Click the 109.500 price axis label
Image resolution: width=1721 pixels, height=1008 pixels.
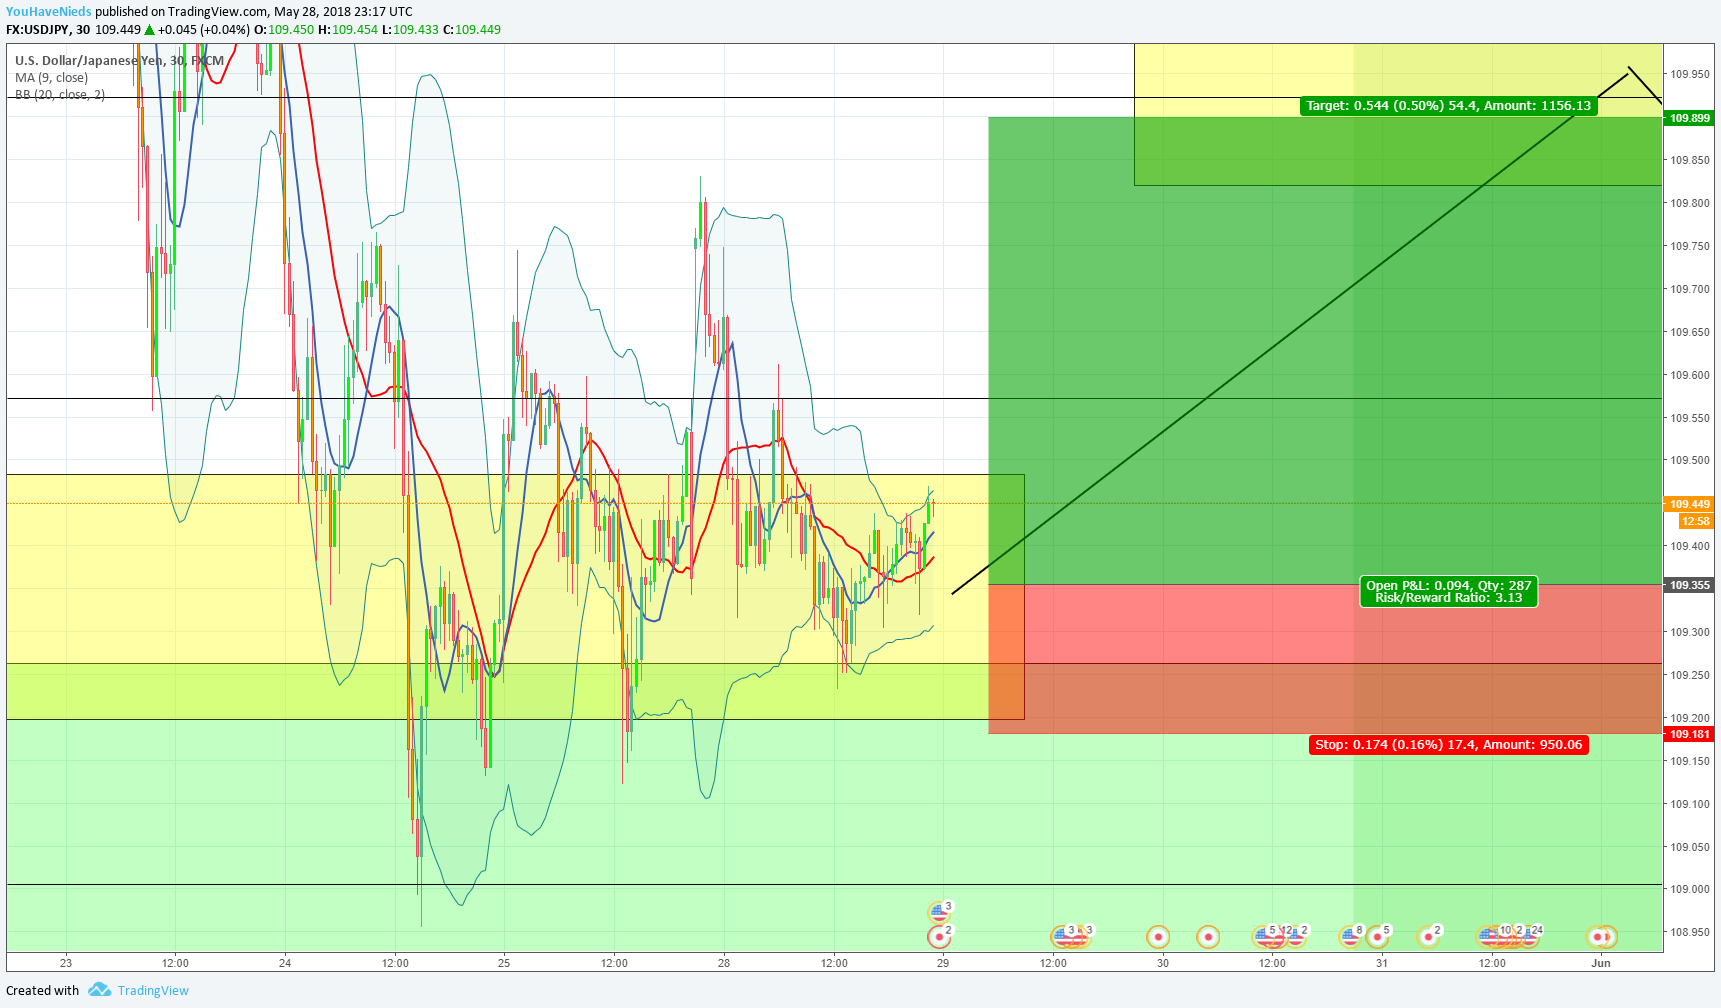click(x=1689, y=460)
